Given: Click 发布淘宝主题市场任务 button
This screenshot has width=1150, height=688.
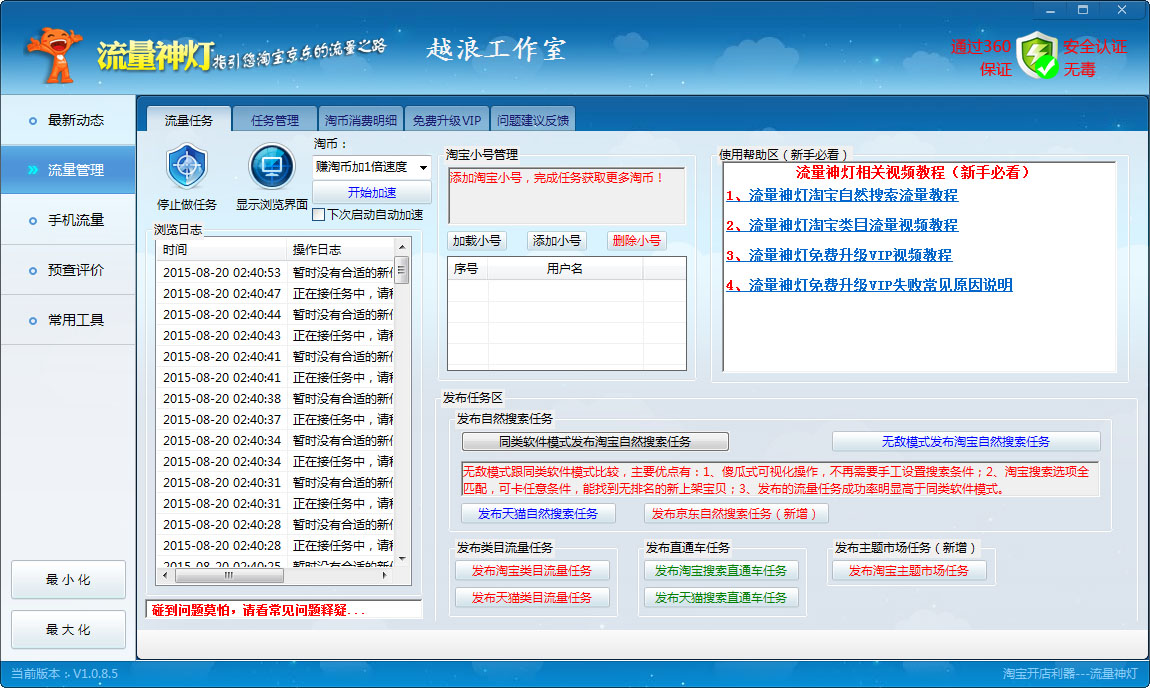Looking at the screenshot, I should pyautogui.click(x=909, y=571).
